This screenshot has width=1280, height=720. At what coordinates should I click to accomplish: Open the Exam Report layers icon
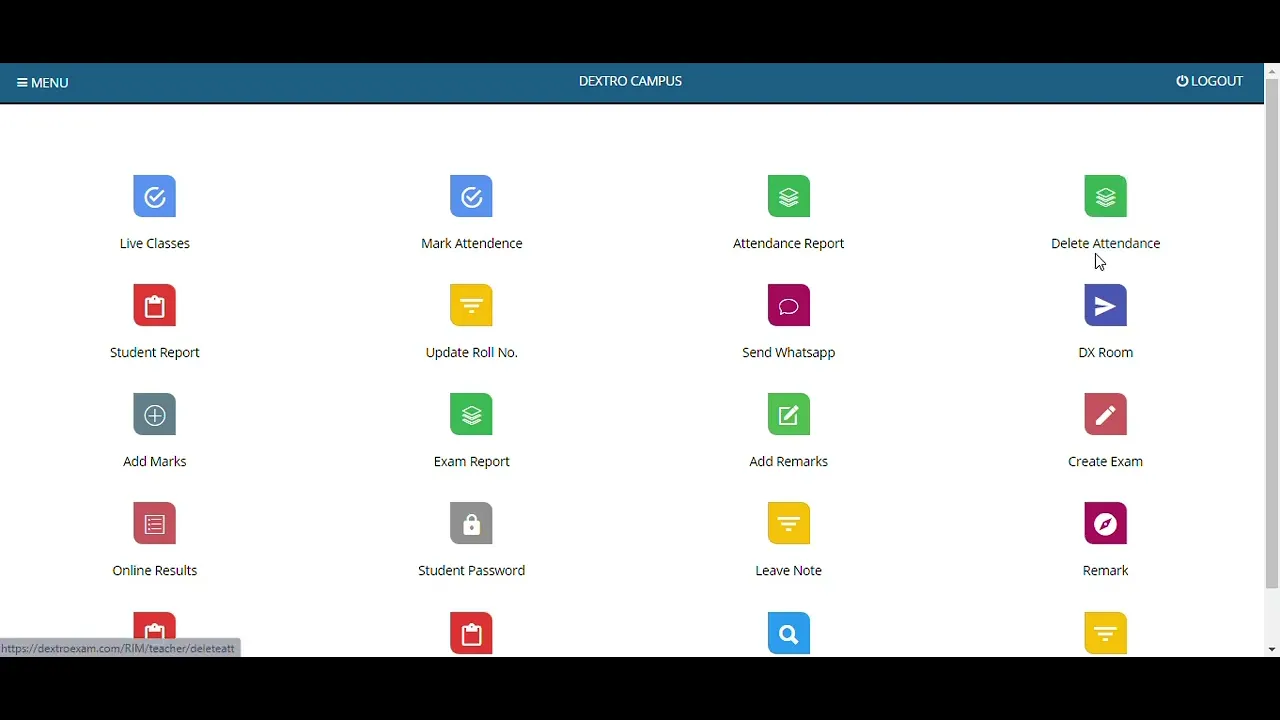pyautogui.click(x=472, y=414)
